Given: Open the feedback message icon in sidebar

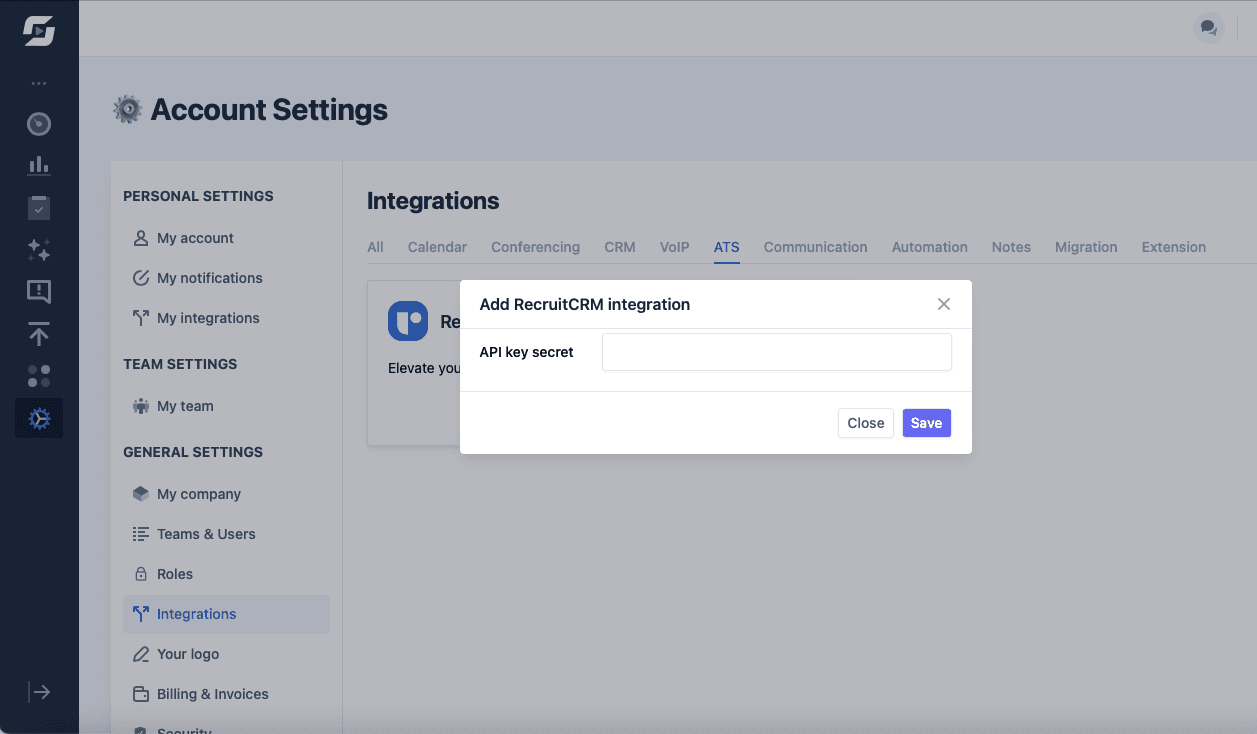Looking at the screenshot, I should tap(38, 291).
